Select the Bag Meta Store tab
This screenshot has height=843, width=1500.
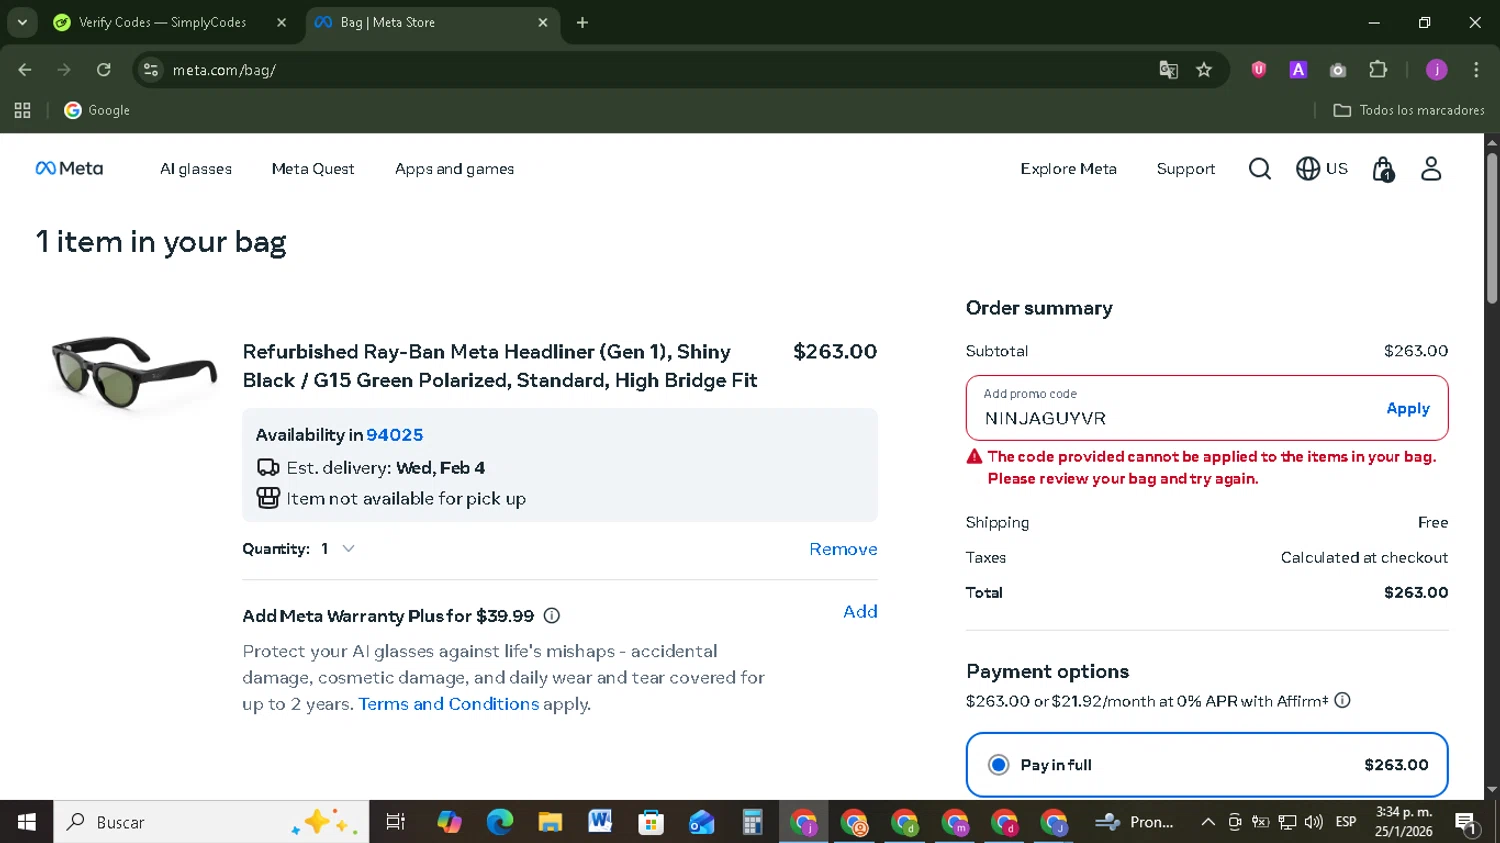point(432,22)
